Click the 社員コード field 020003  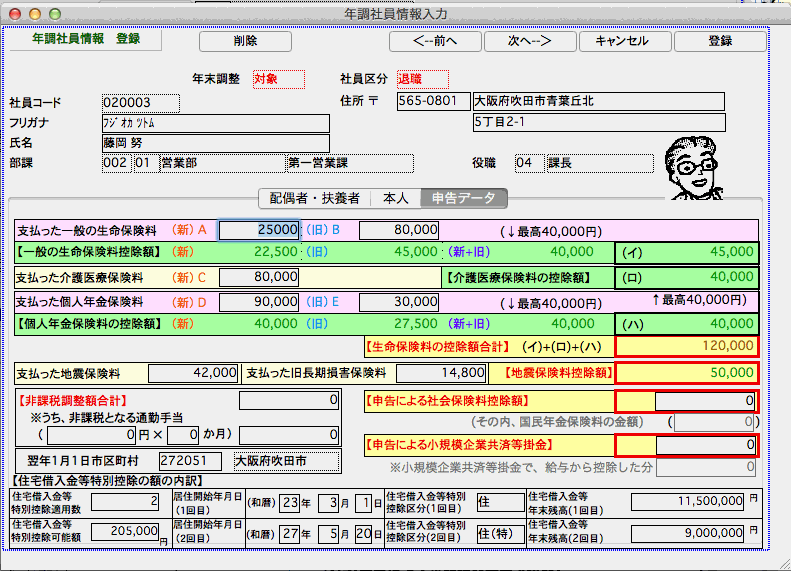[140, 102]
